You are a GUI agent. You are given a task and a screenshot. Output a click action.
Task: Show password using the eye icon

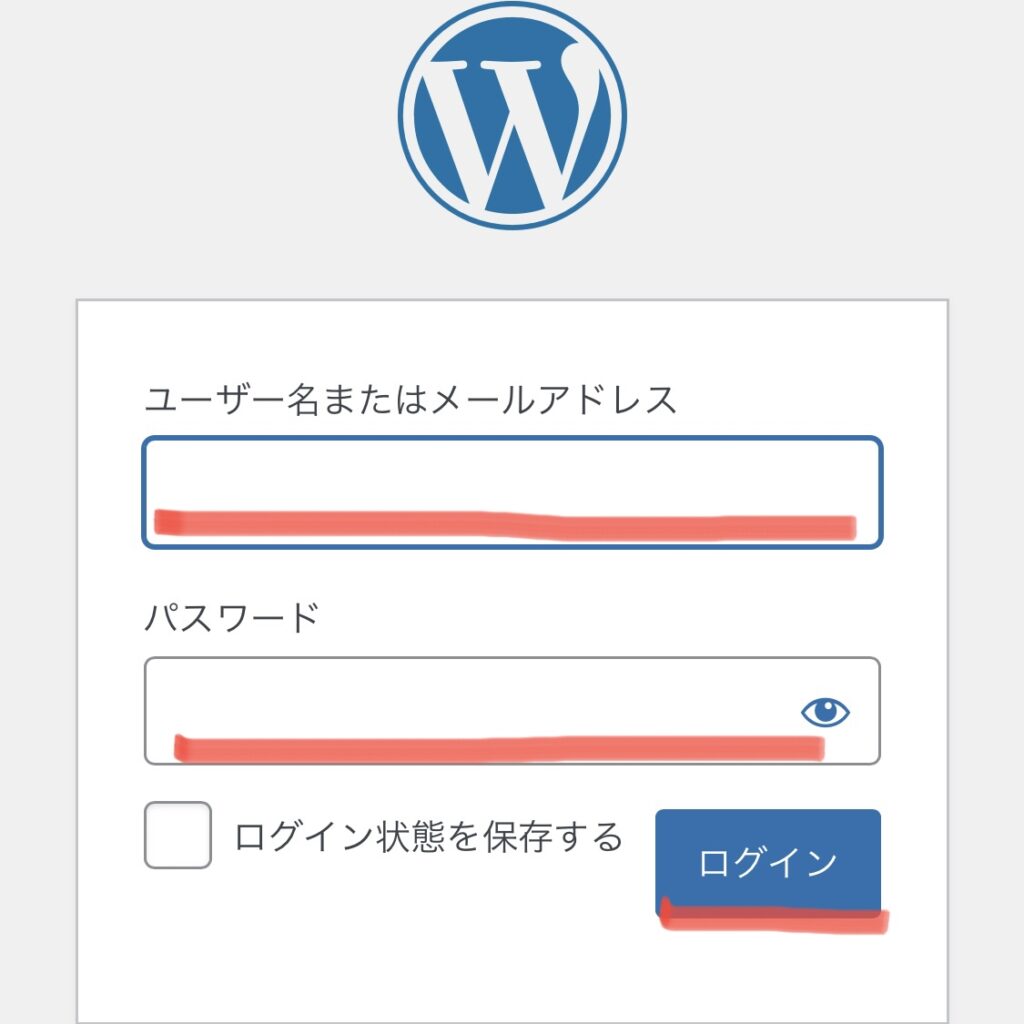click(825, 711)
